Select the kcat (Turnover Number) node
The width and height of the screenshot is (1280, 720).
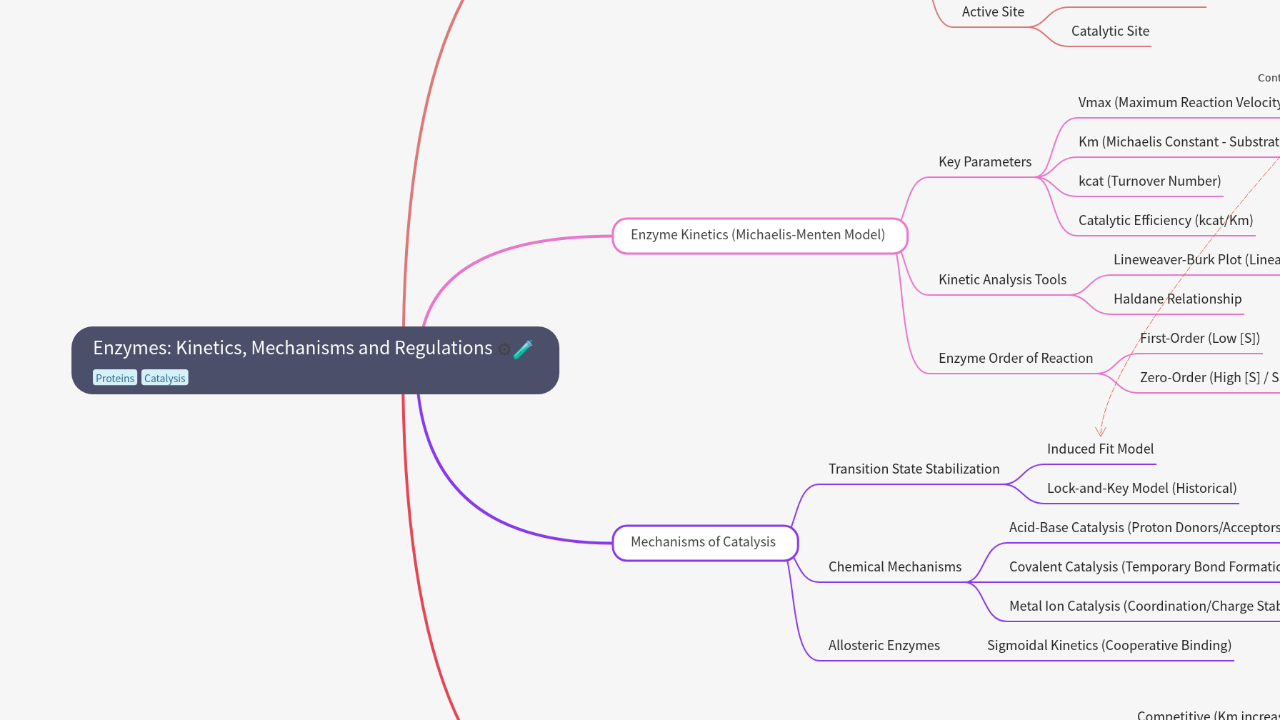click(1149, 181)
